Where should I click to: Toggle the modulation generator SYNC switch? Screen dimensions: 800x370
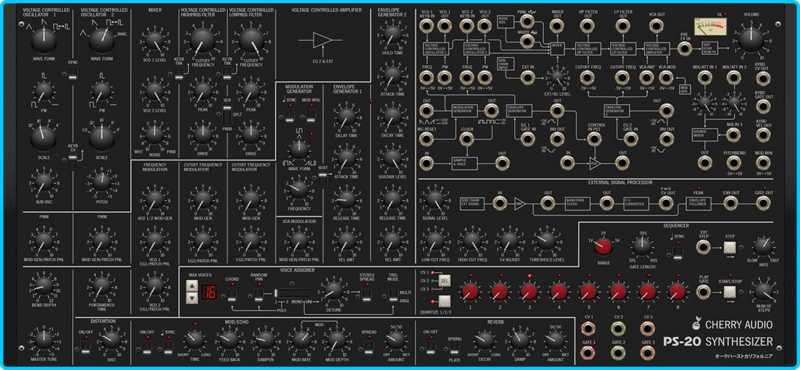[x=289, y=117]
